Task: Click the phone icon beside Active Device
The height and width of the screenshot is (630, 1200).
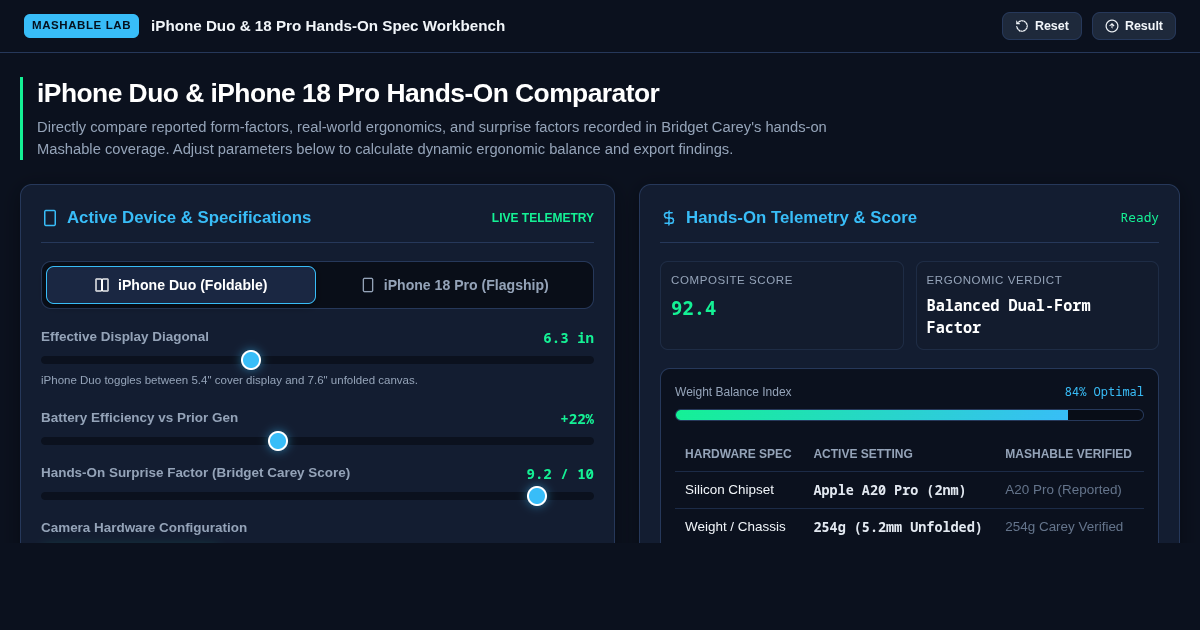Action: click(50, 218)
